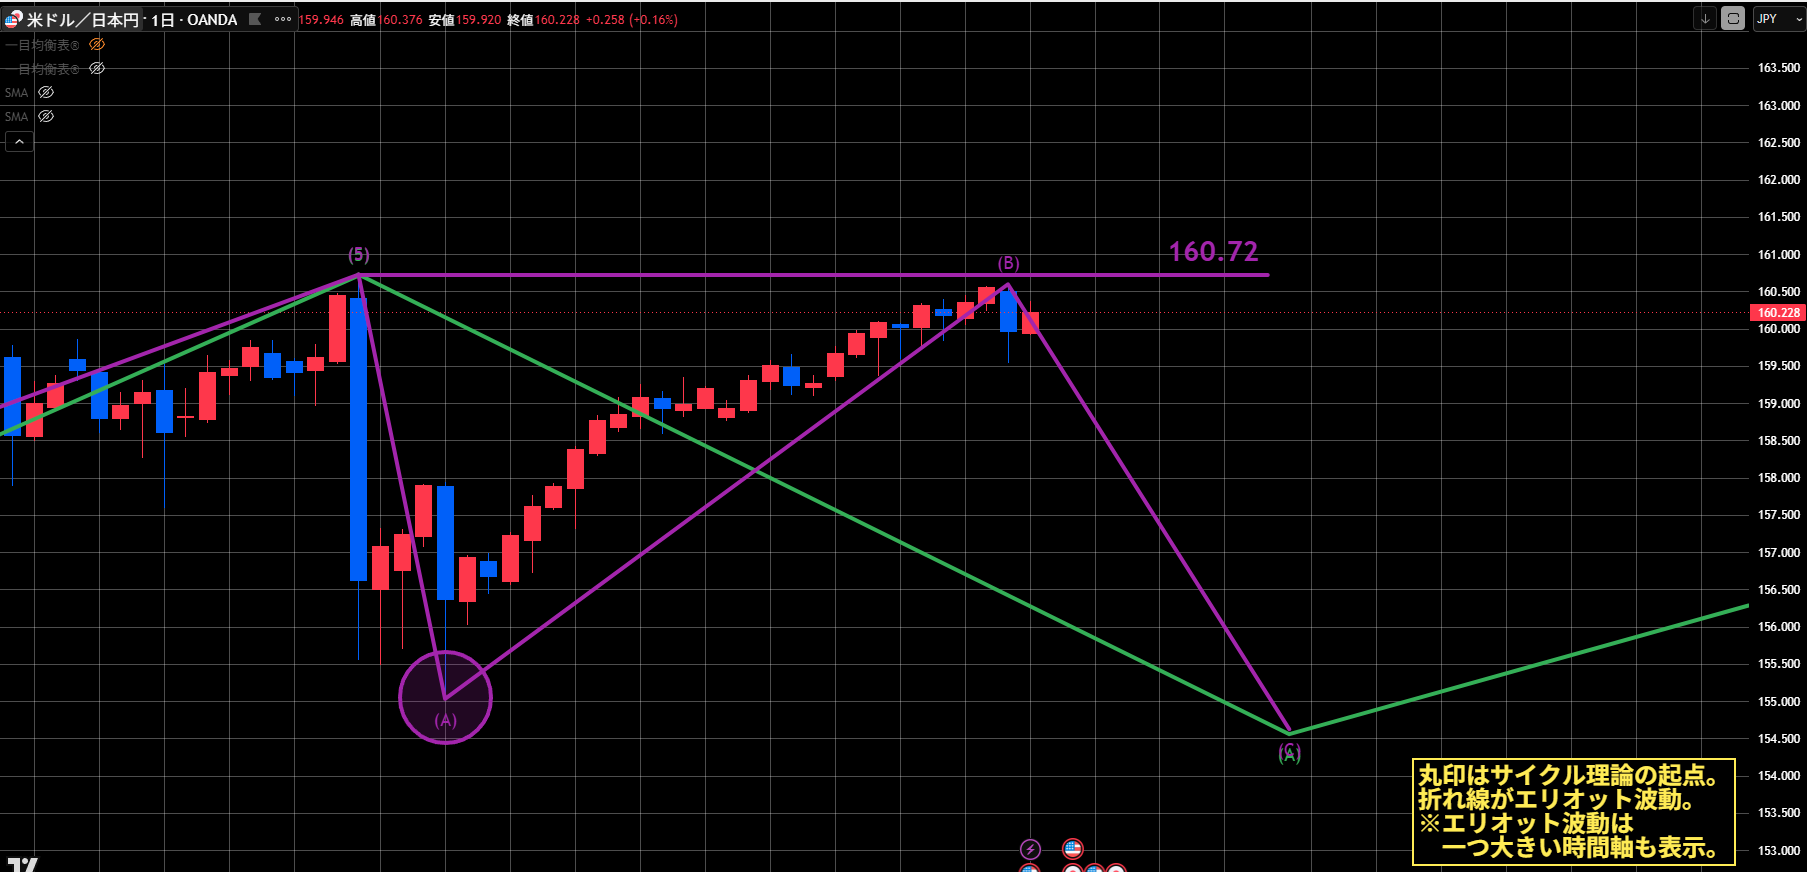The height and width of the screenshot is (872, 1807).
Task: Open the US flag economic event marker
Action: (1073, 849)
